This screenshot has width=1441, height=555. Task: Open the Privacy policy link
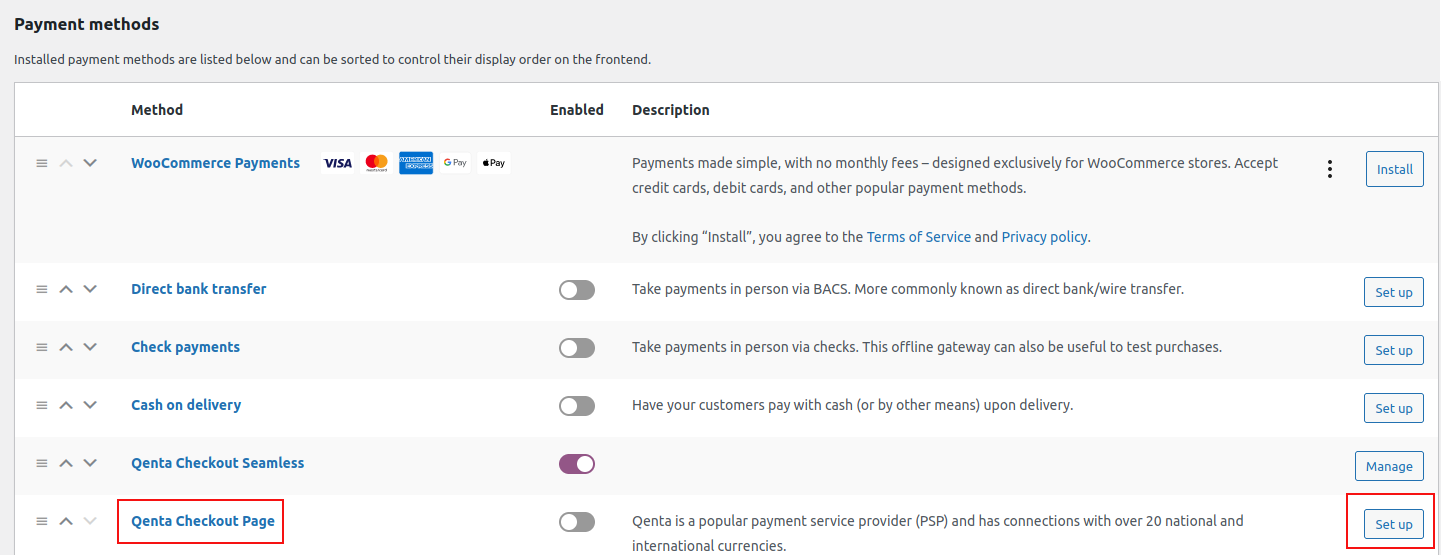click(x=1044, y=237)
